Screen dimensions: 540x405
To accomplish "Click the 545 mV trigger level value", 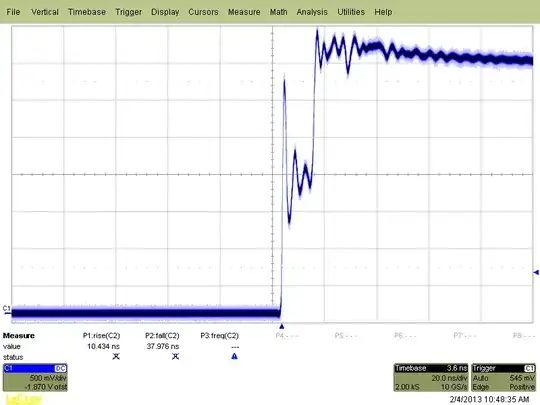I will [522, 378].
